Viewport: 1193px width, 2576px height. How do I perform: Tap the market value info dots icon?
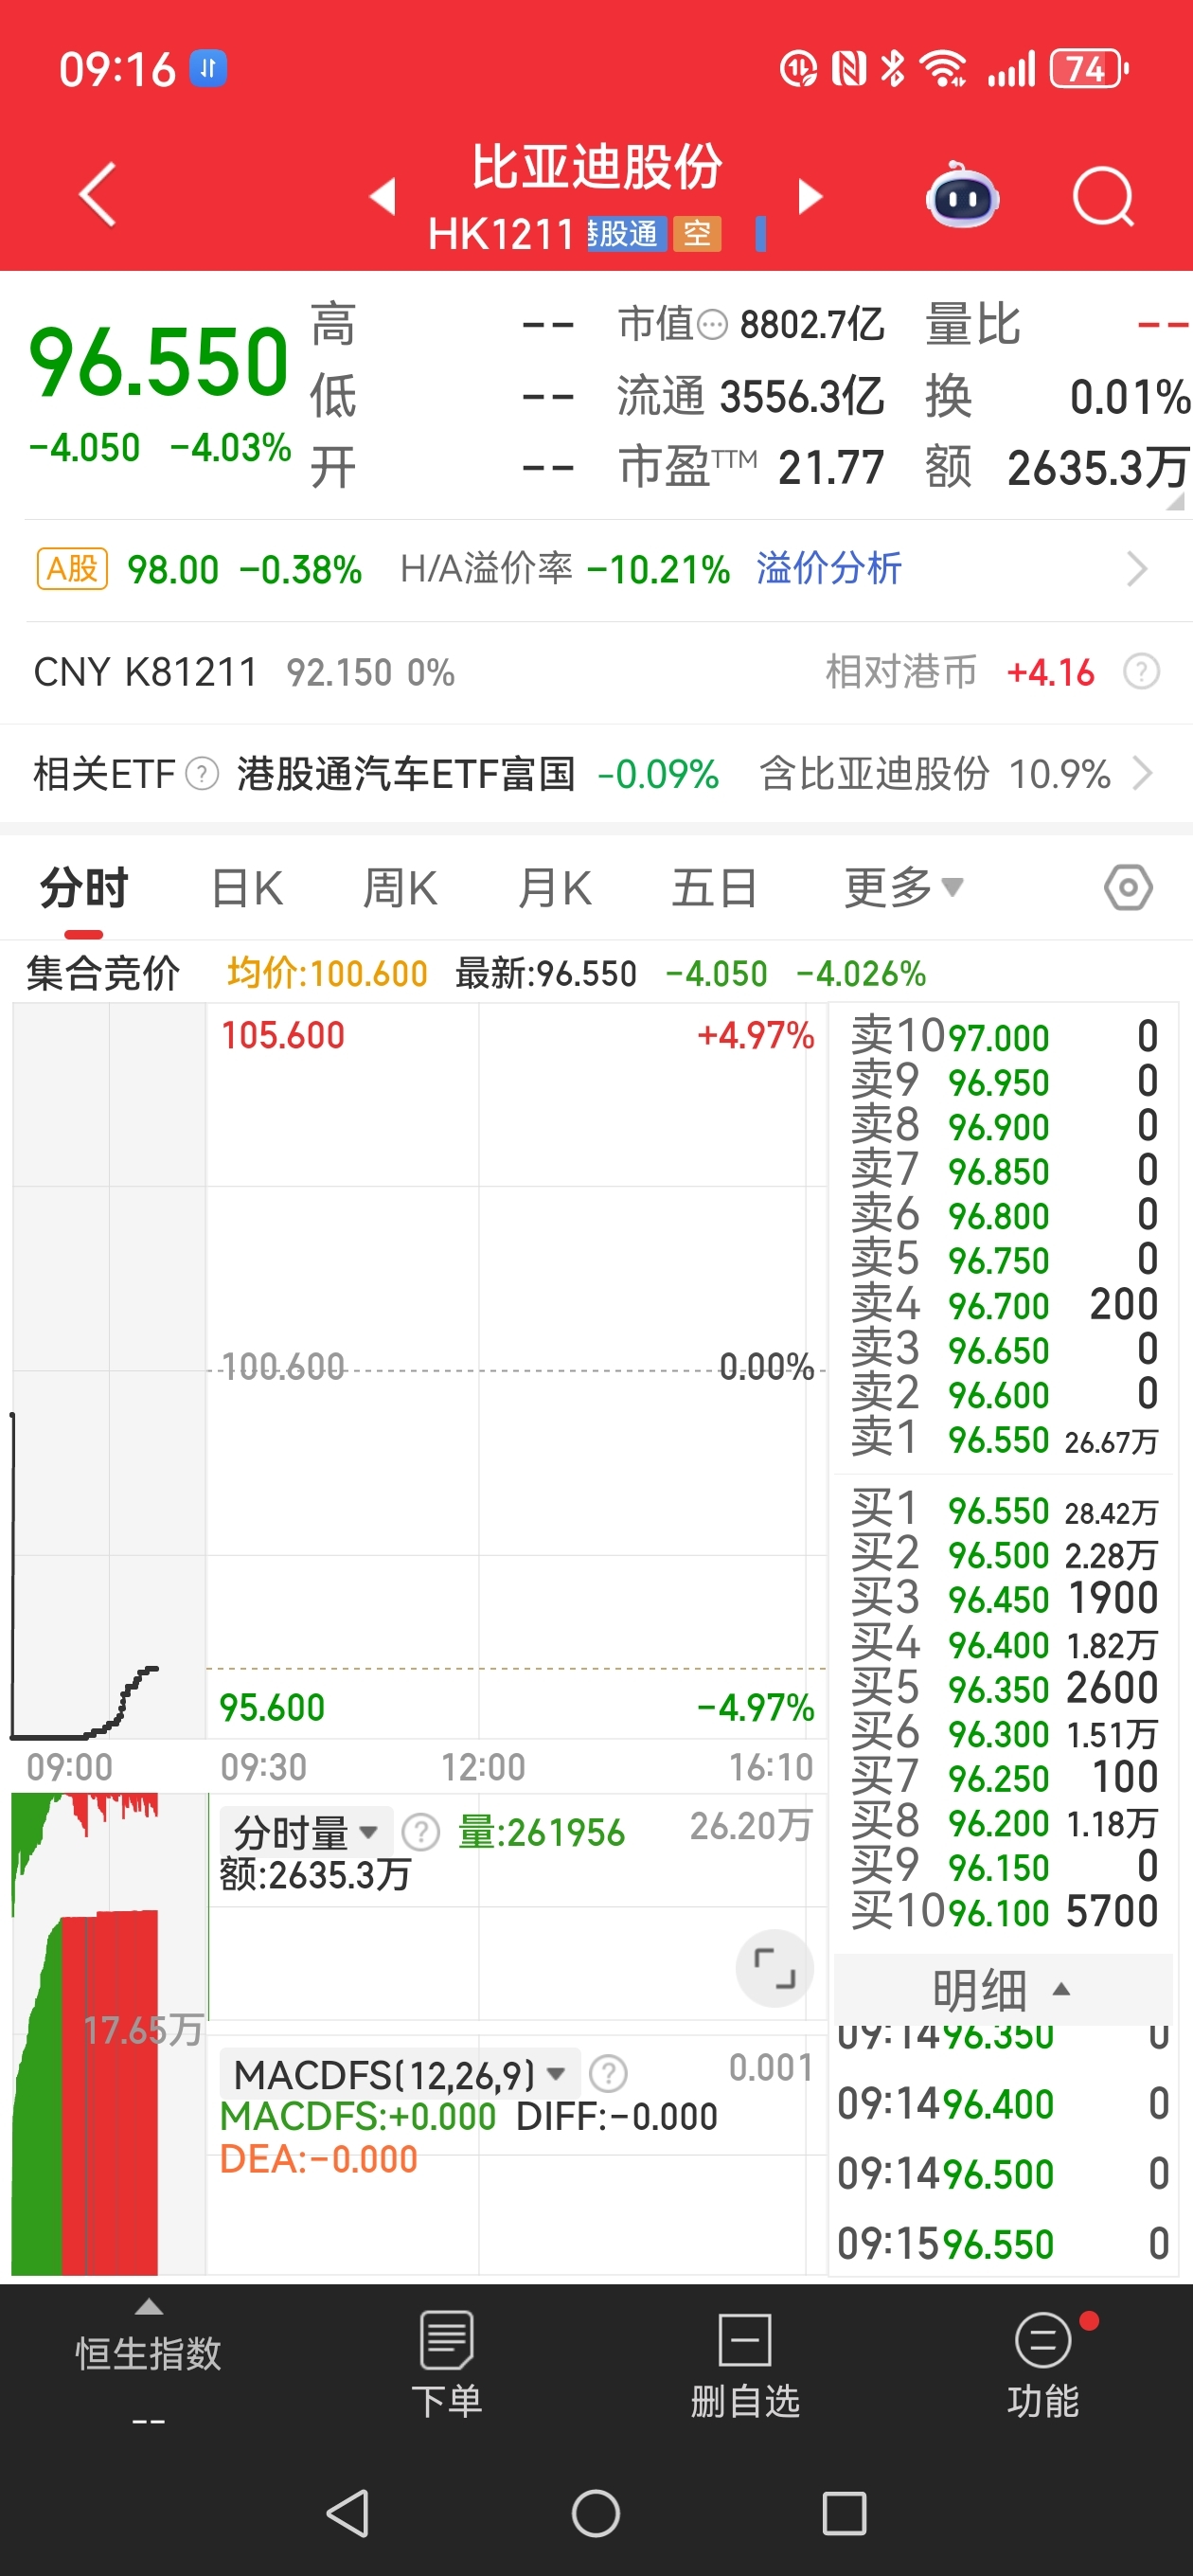click(x=711, y=325)
